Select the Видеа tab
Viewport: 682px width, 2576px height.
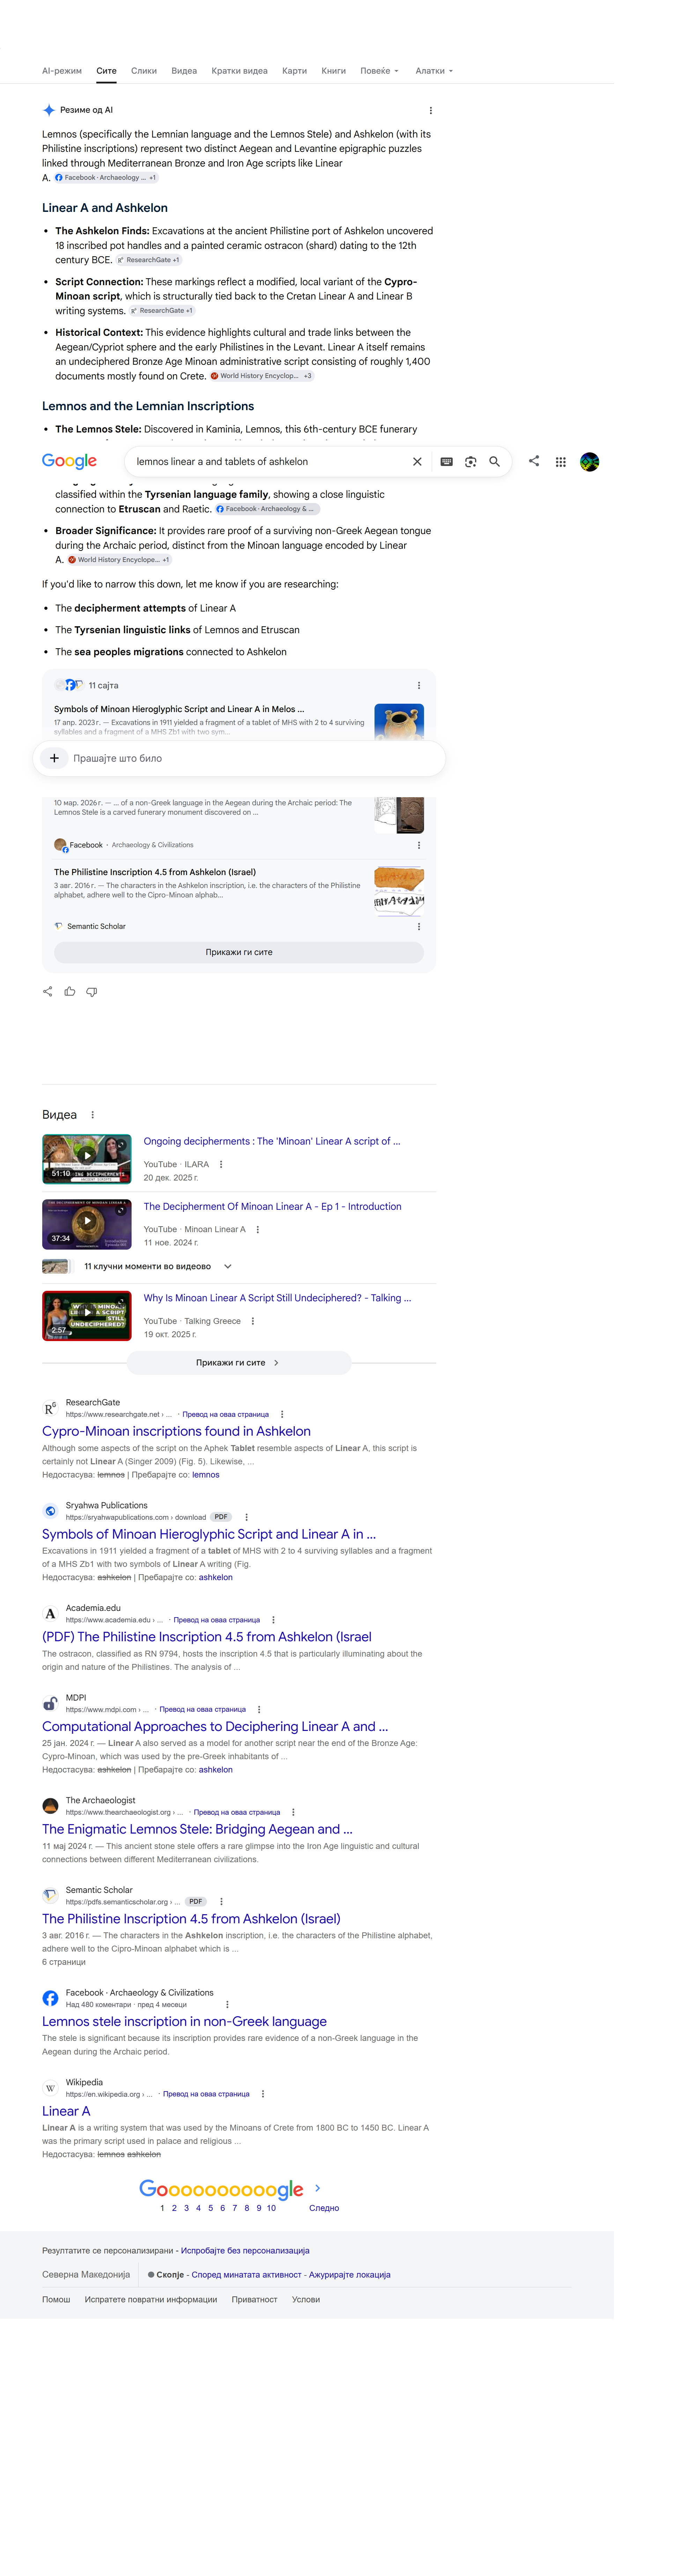[x=184, y=71]
